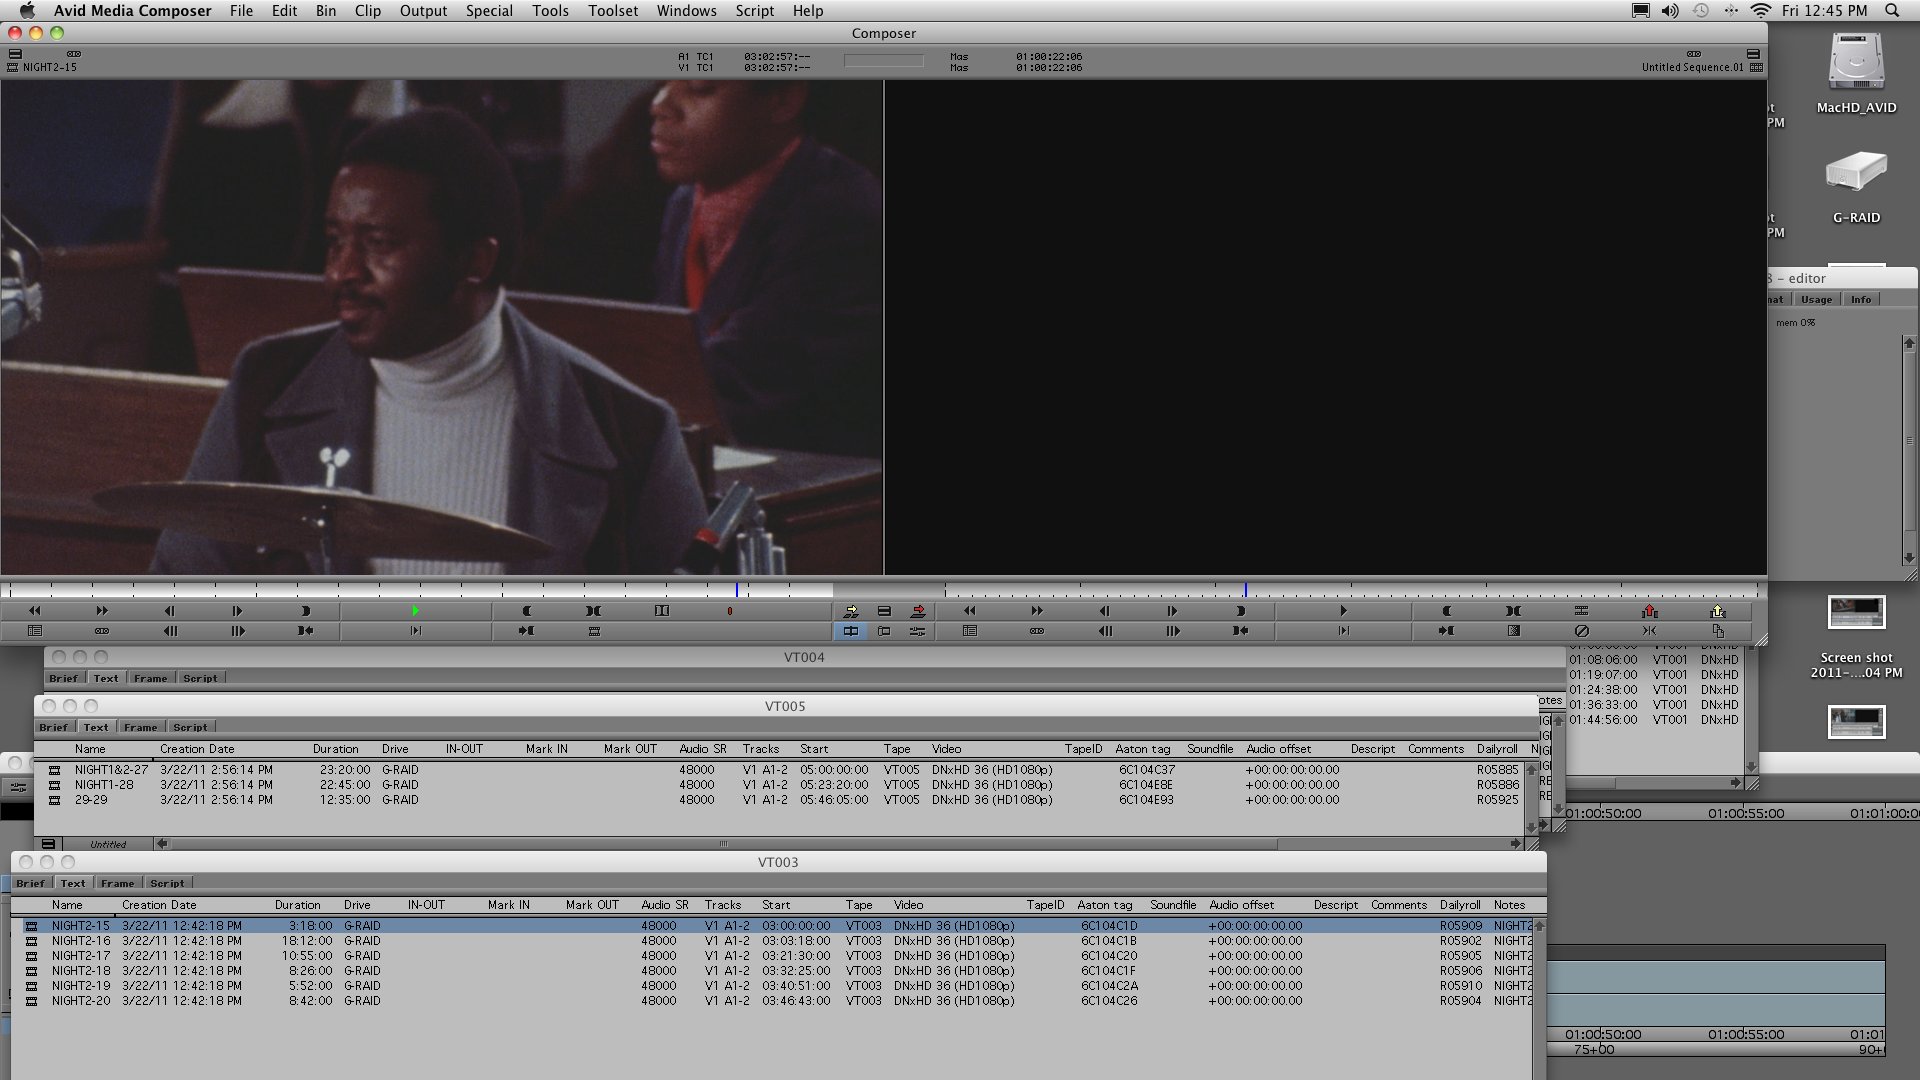Image resolution: width=1920 pixels, height=1080 pixels.
Task: Open source monitor Fast Menu
Action: (x=35, y=631)
